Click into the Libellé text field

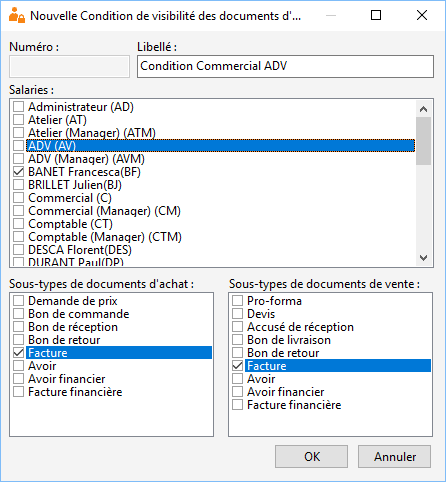tap(285, 66)
